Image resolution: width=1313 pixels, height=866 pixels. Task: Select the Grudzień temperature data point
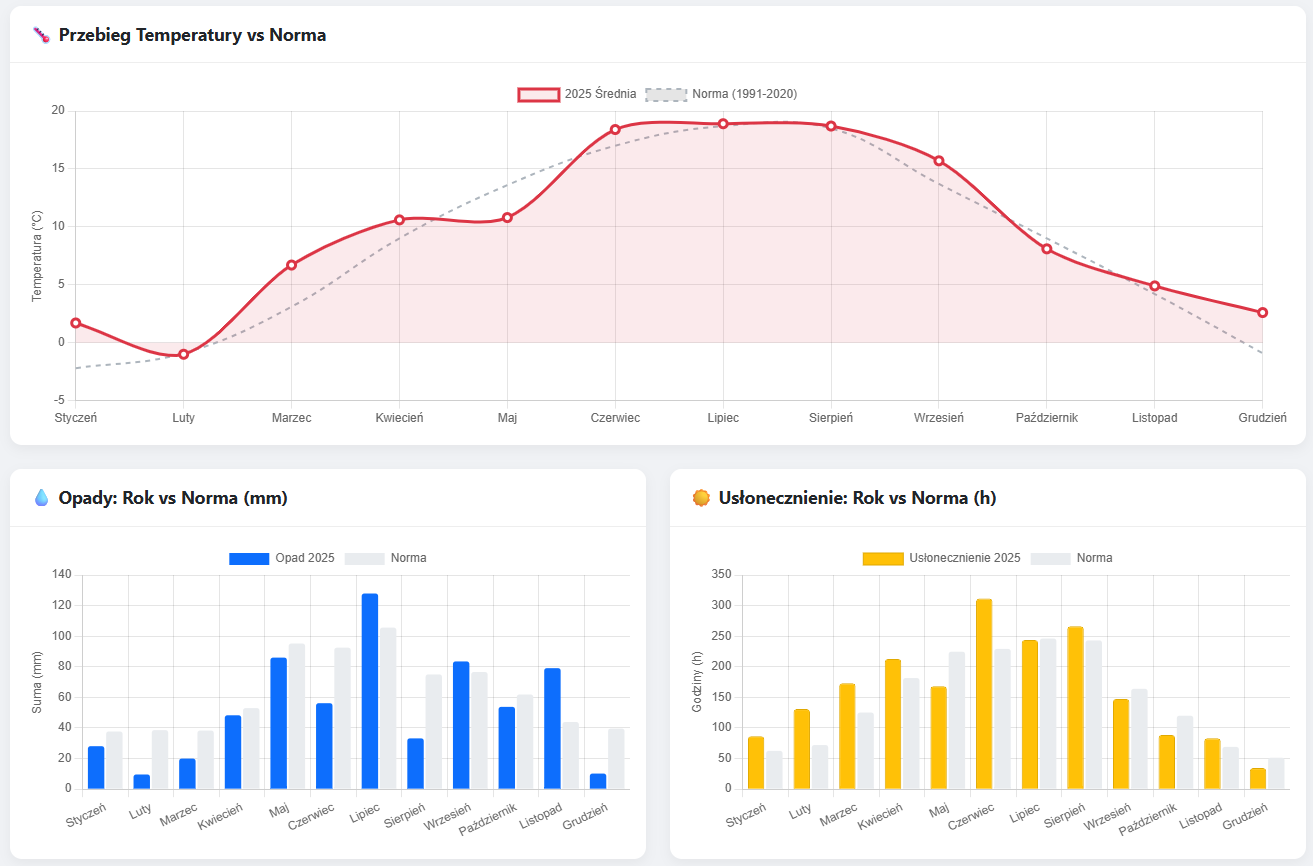(1262, 313)
